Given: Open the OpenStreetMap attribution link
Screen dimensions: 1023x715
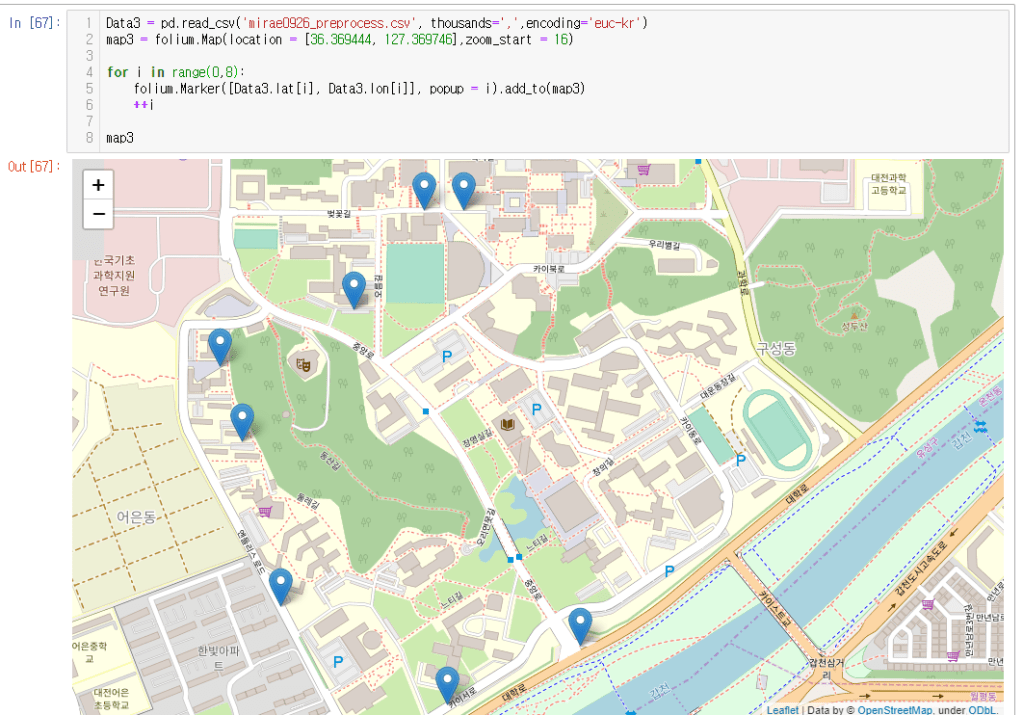Looking at the screenshot, I should click(x=892, y=710).
